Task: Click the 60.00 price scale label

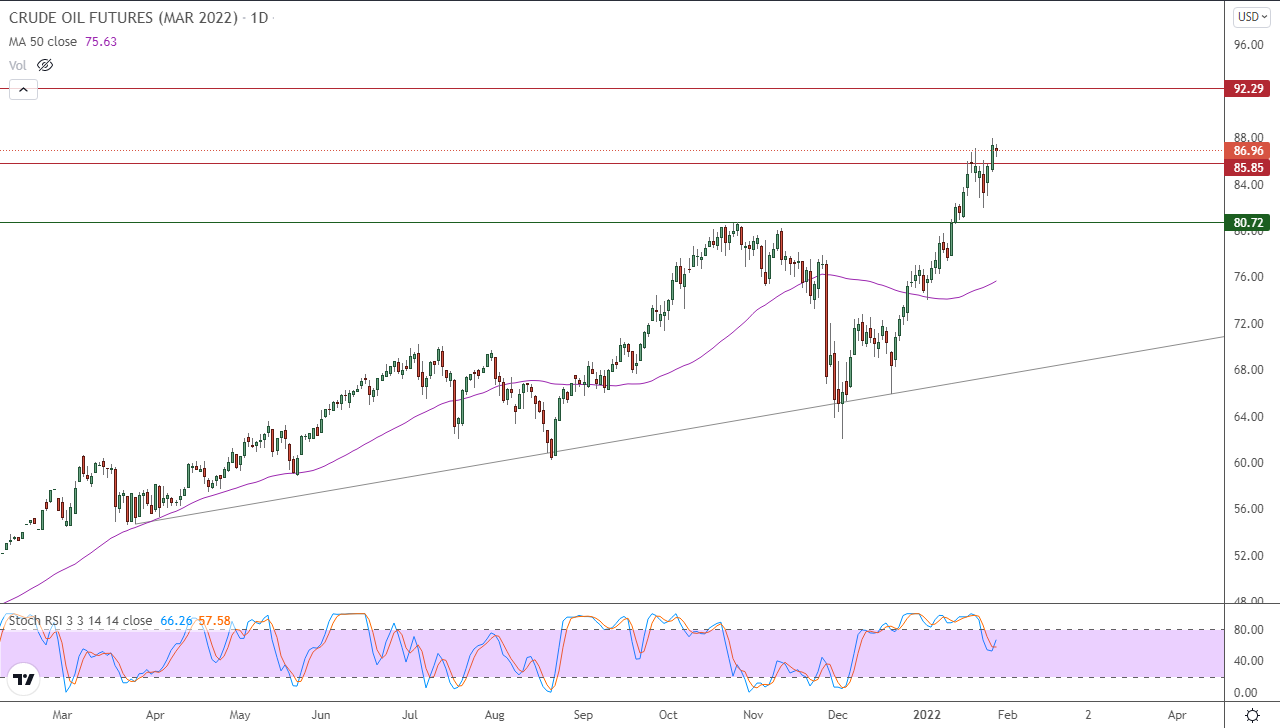Action: (1249, 463)
